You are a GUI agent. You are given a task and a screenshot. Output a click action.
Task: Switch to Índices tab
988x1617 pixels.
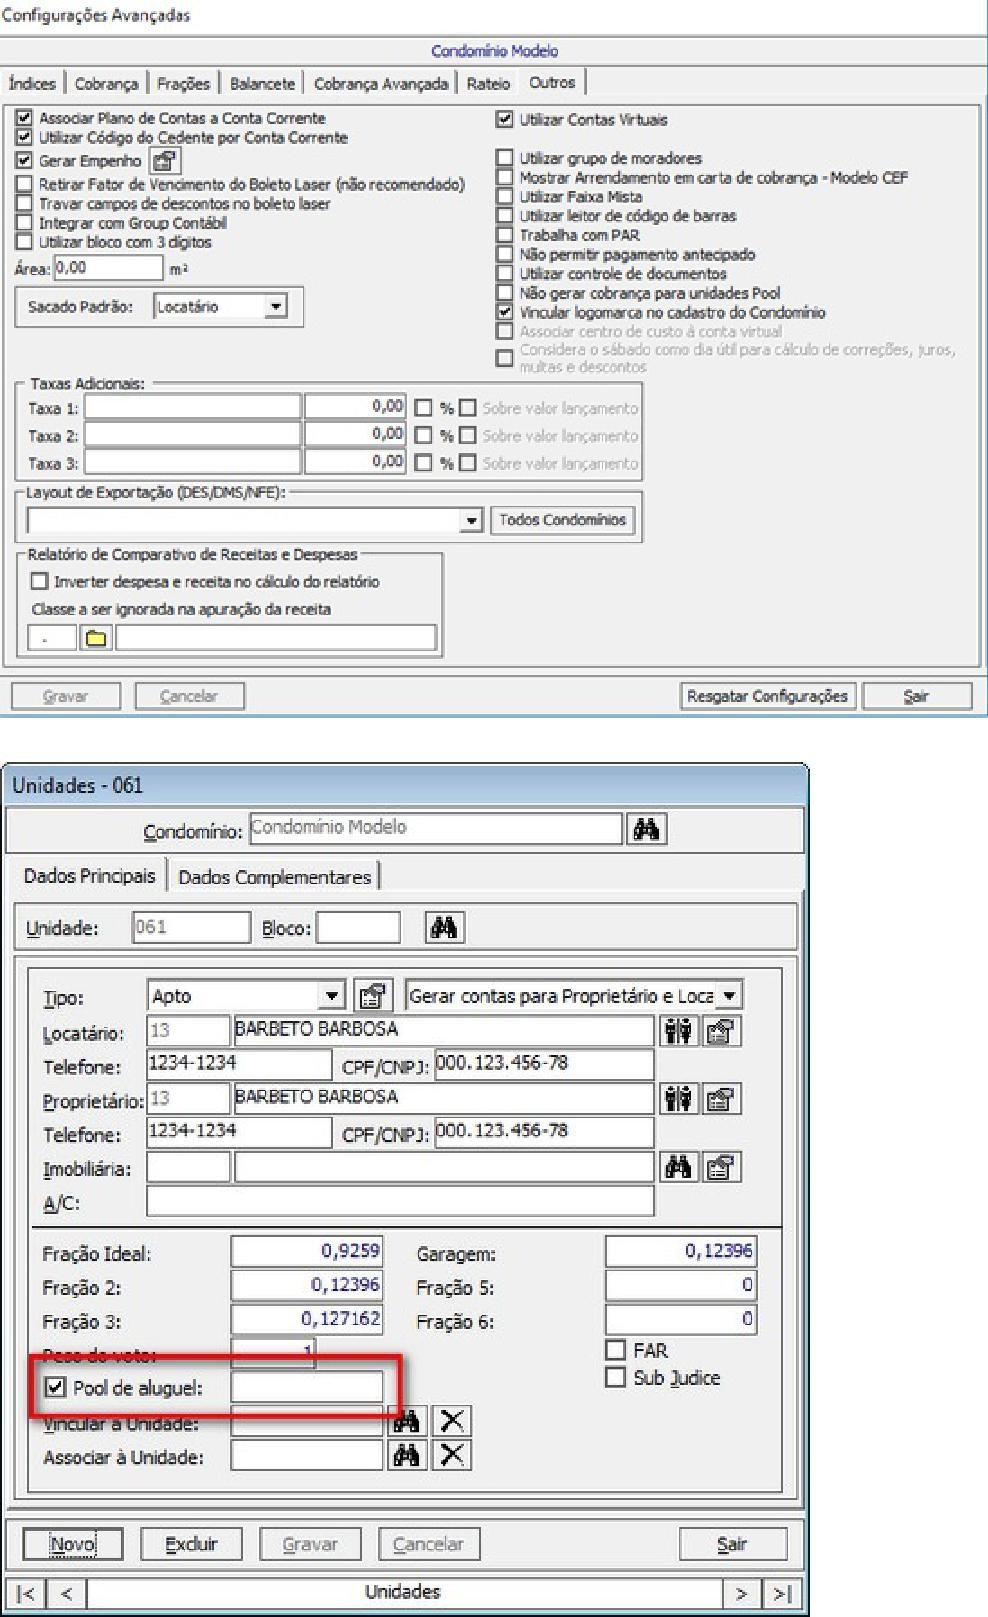(x=32, y=84)
